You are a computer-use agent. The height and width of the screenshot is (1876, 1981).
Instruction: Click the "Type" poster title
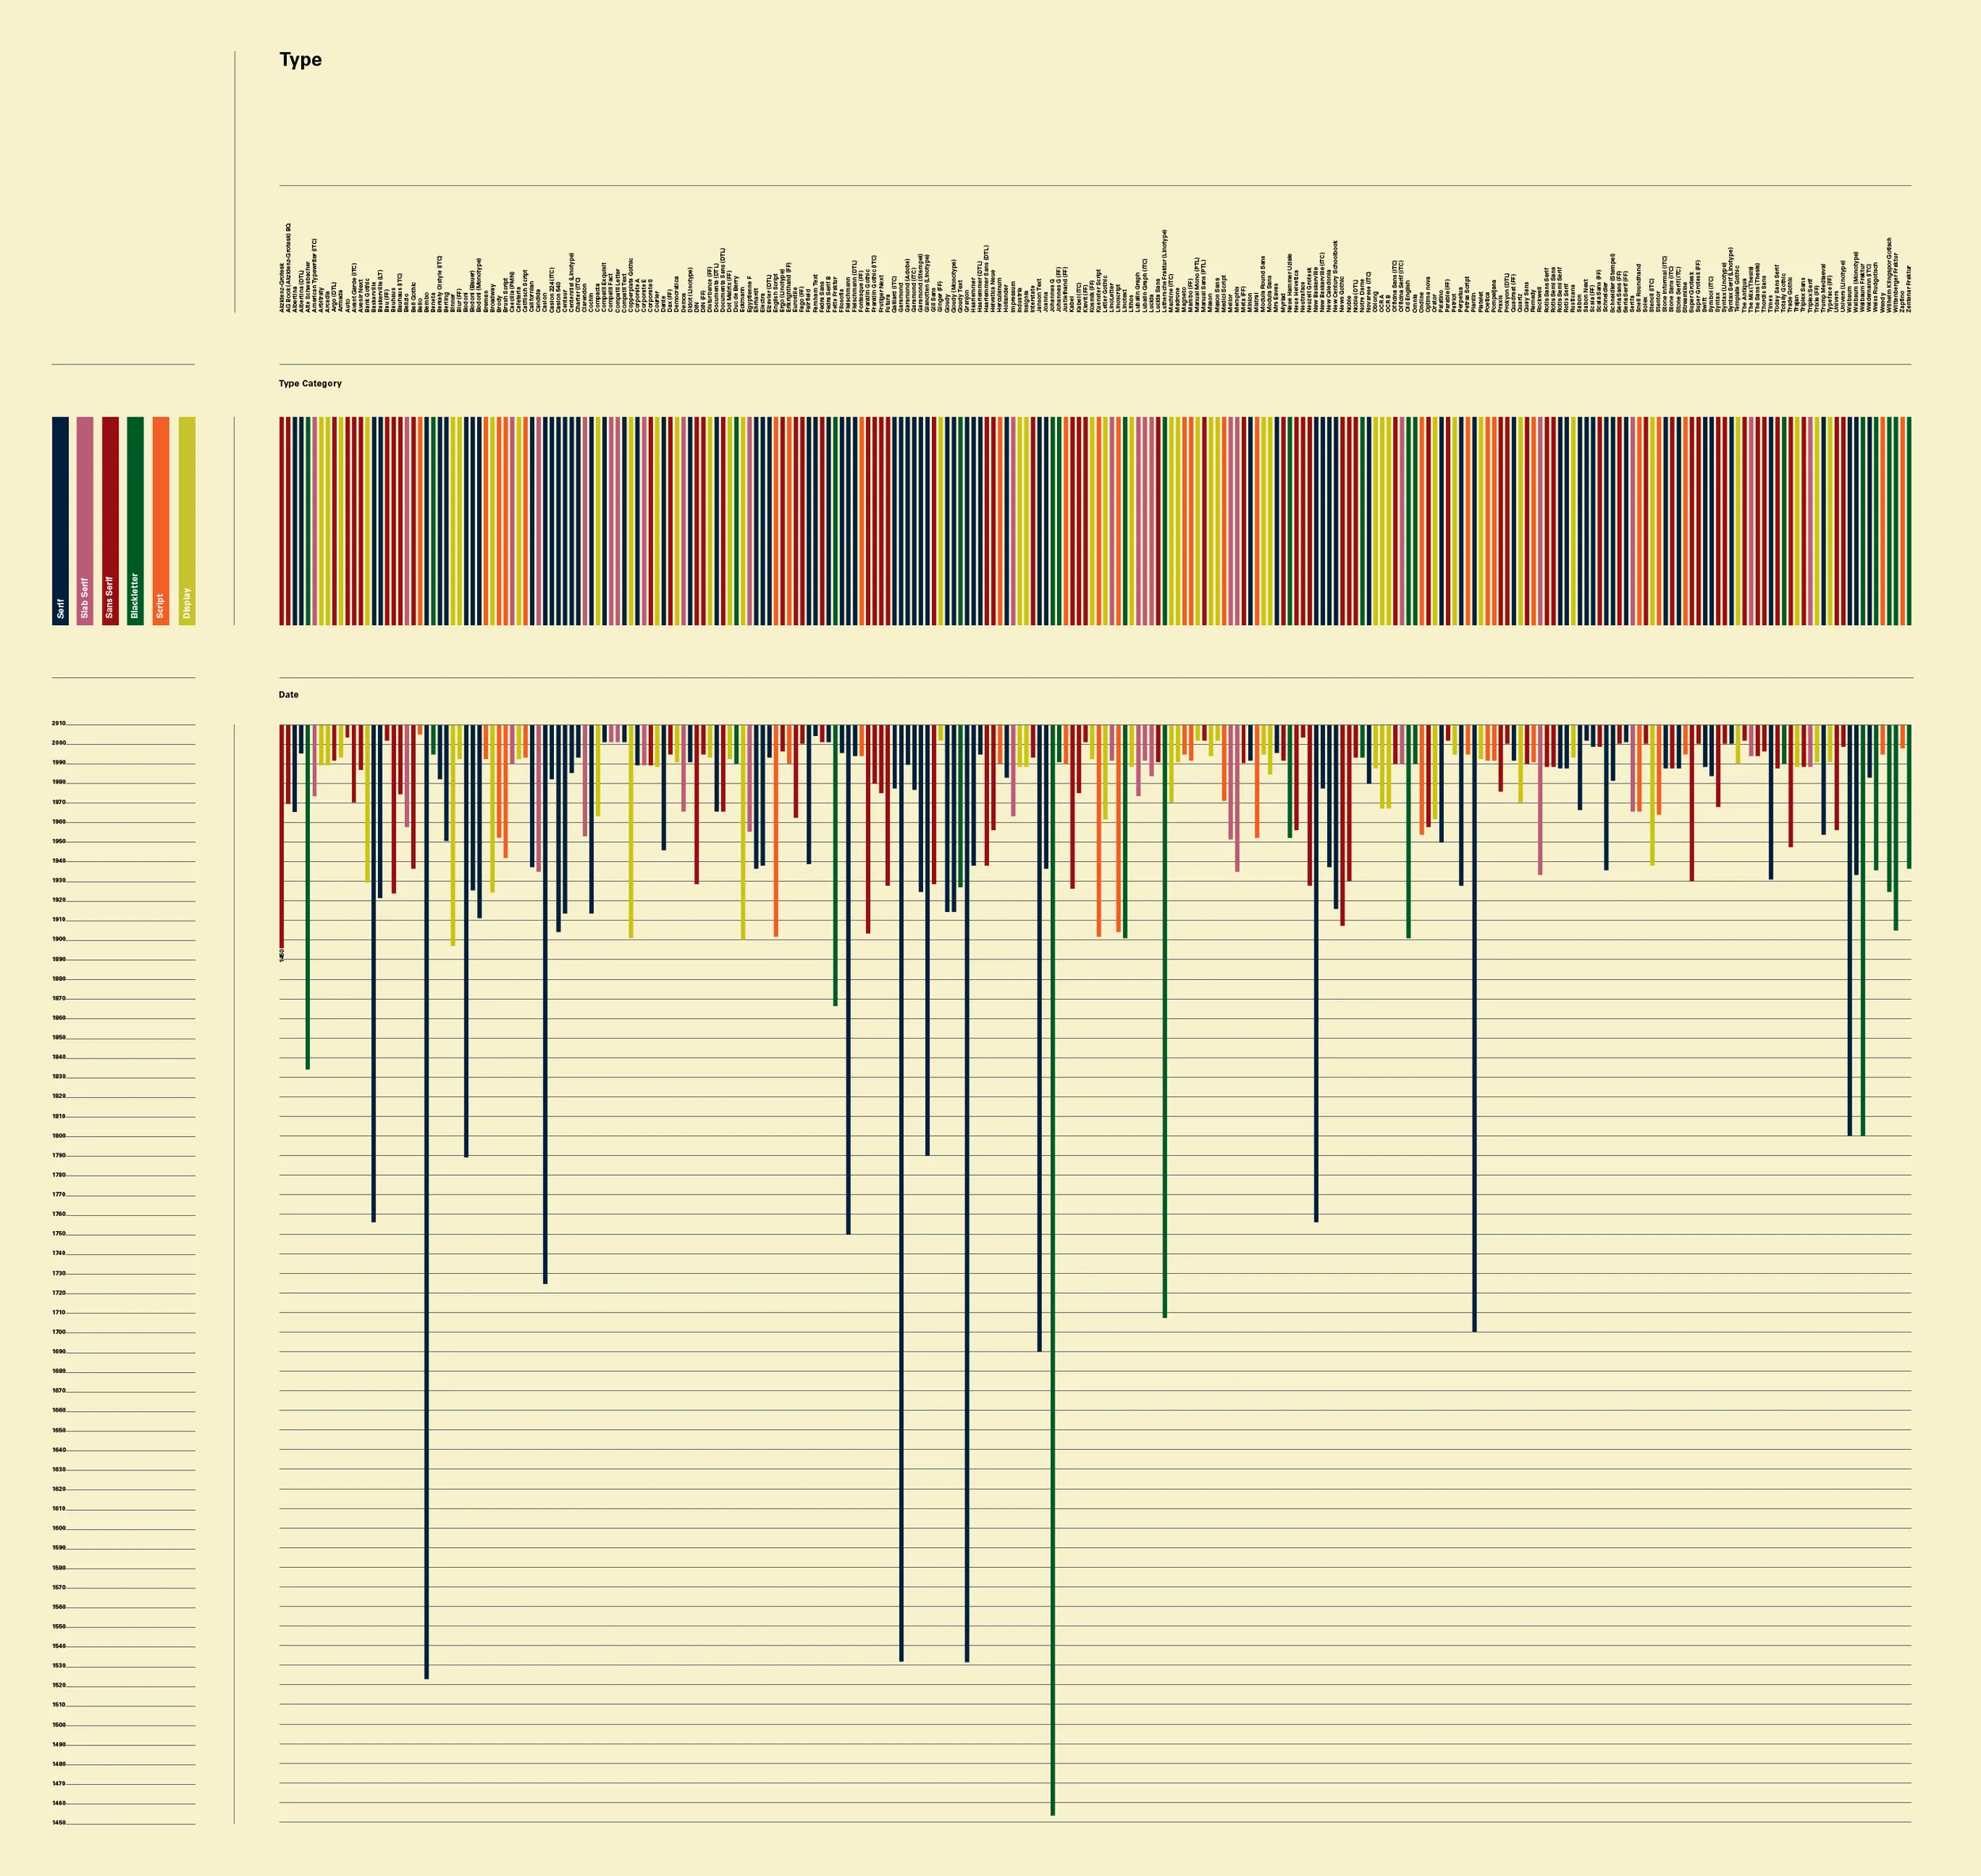click(301, 60)
